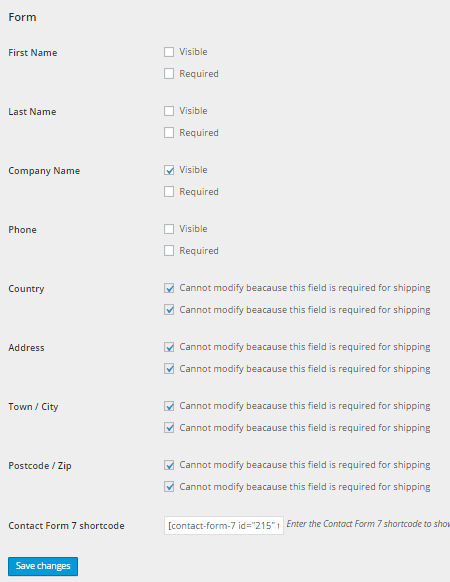This screenshot has height=582, width=450.
Task: Focus the Contact Form 7 shortcode field
Action: 224,526
